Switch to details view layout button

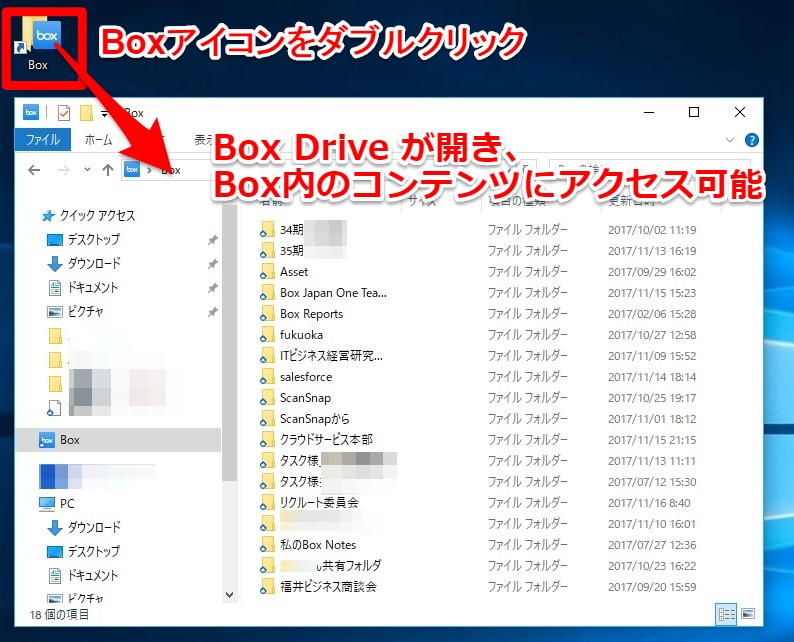point(726,615)
